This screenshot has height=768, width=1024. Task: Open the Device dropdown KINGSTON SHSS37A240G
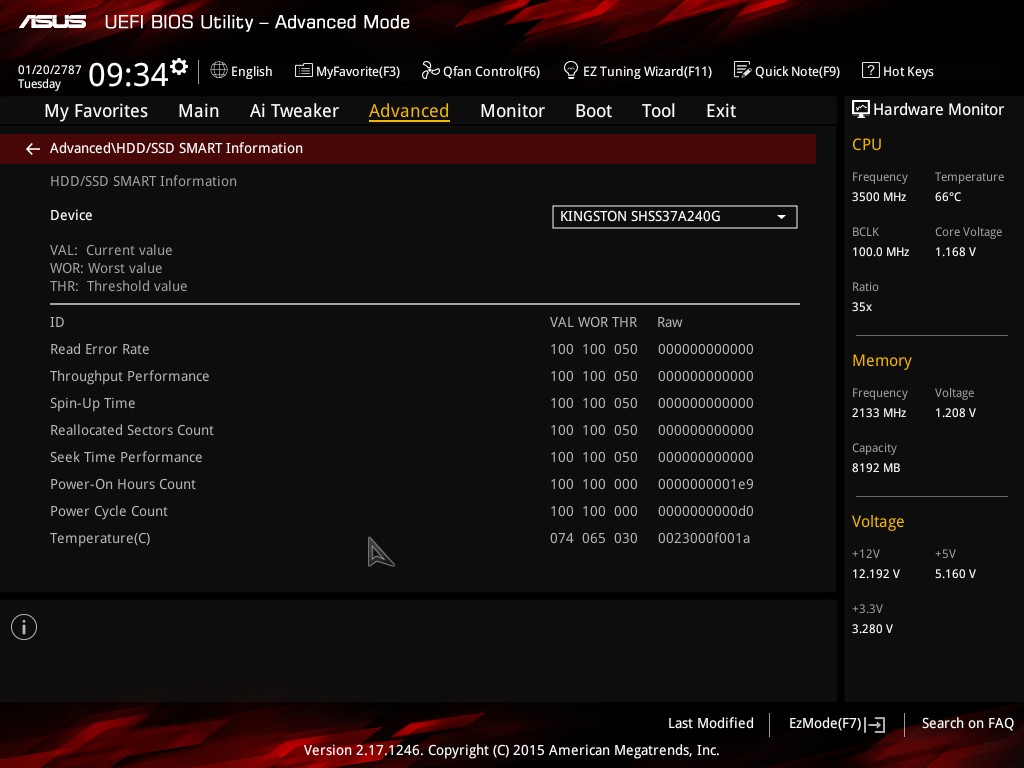click(x=675, y=217)
